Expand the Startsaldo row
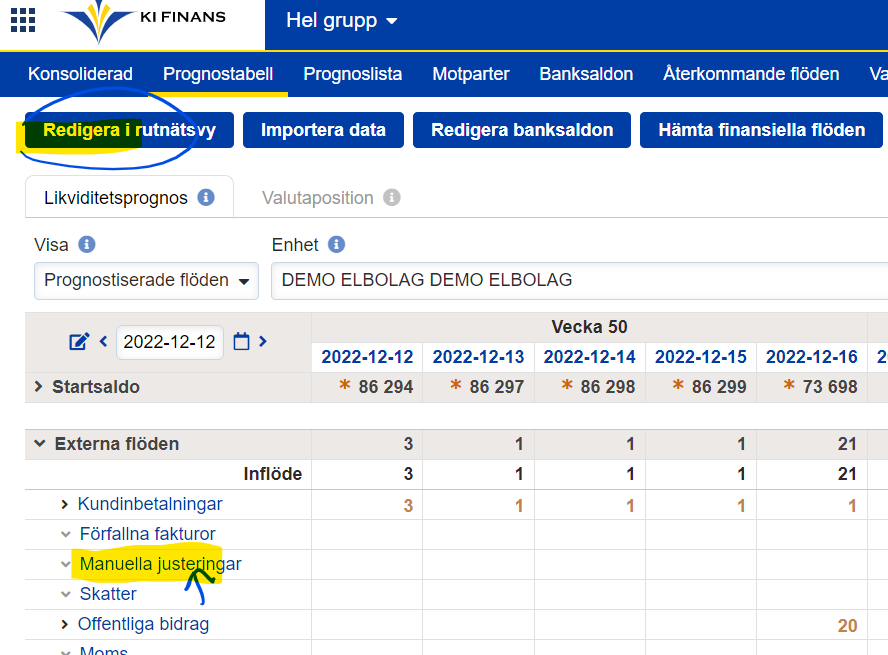The width and height of the screenshot is (888, 655). coord(38,387)
